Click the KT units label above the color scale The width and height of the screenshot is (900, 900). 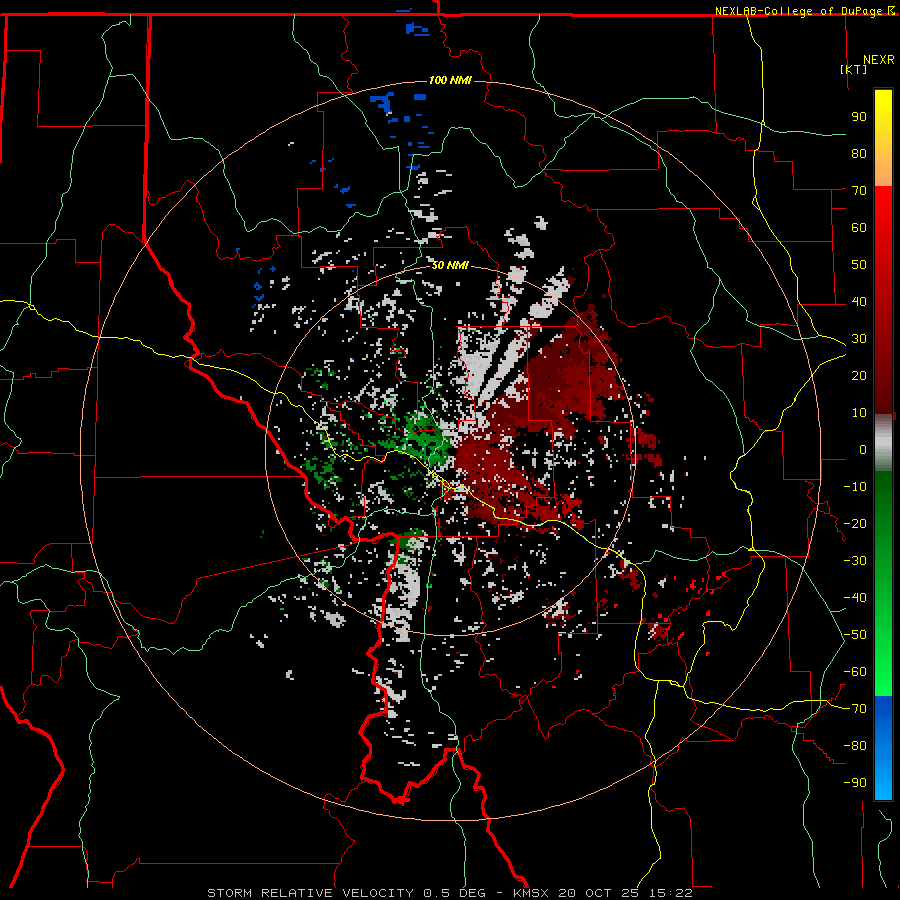point(854,69)
